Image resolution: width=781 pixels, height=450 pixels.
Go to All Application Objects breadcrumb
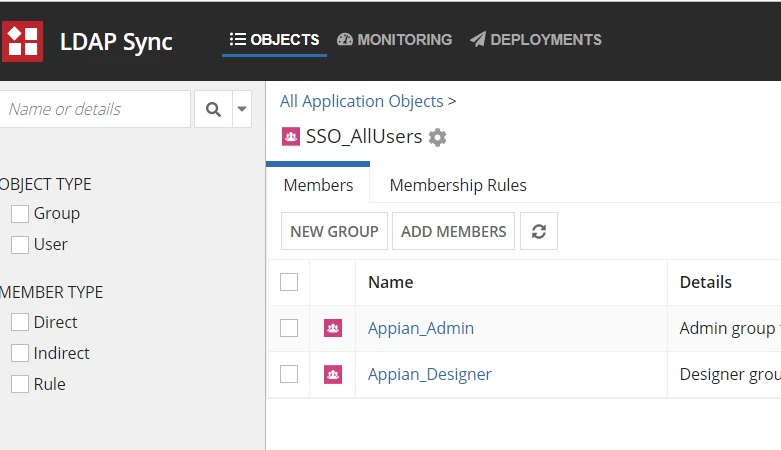point(362,101)
